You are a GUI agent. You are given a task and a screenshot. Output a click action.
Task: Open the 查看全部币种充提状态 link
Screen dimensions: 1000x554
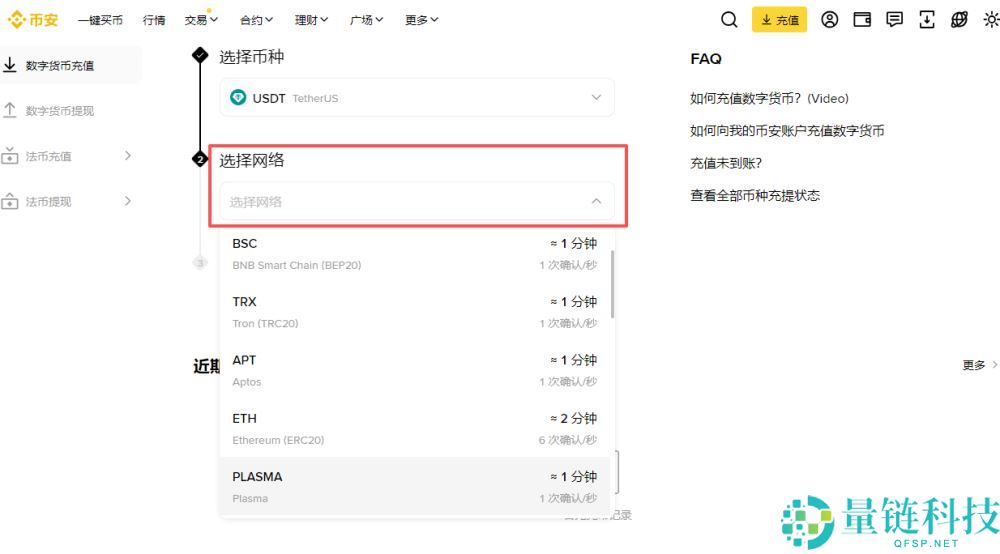click(755, 196)
